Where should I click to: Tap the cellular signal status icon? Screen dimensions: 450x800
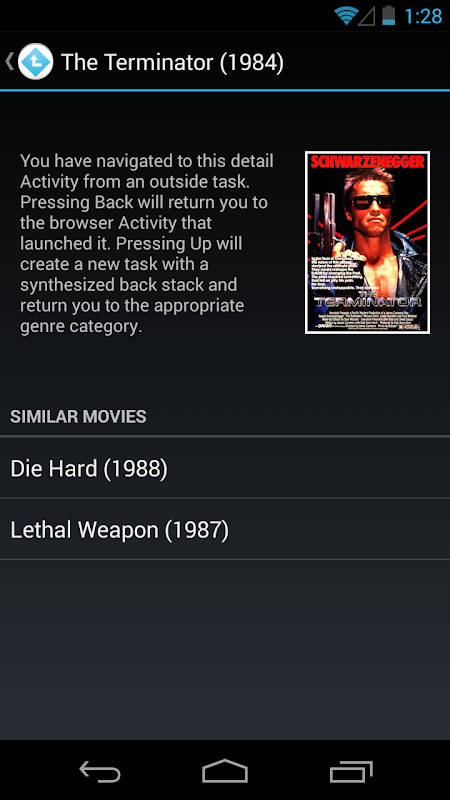click(x=366, y=16)
